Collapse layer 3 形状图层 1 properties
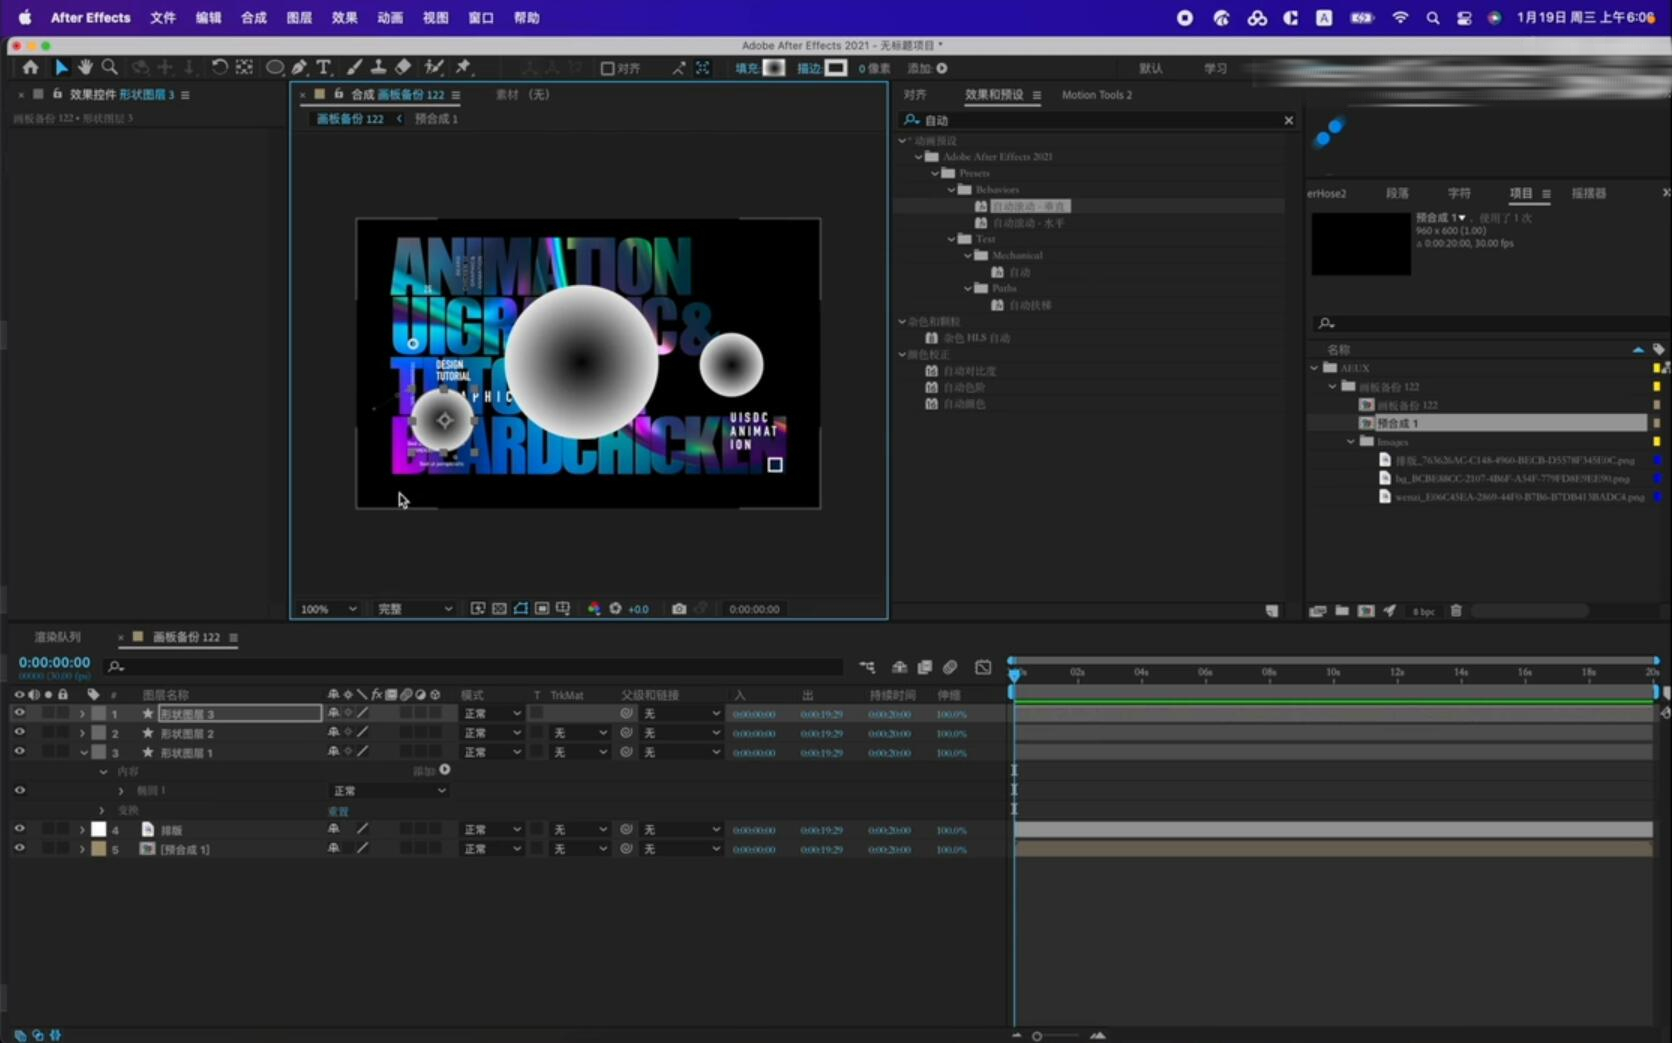 (x=83, y=752)
